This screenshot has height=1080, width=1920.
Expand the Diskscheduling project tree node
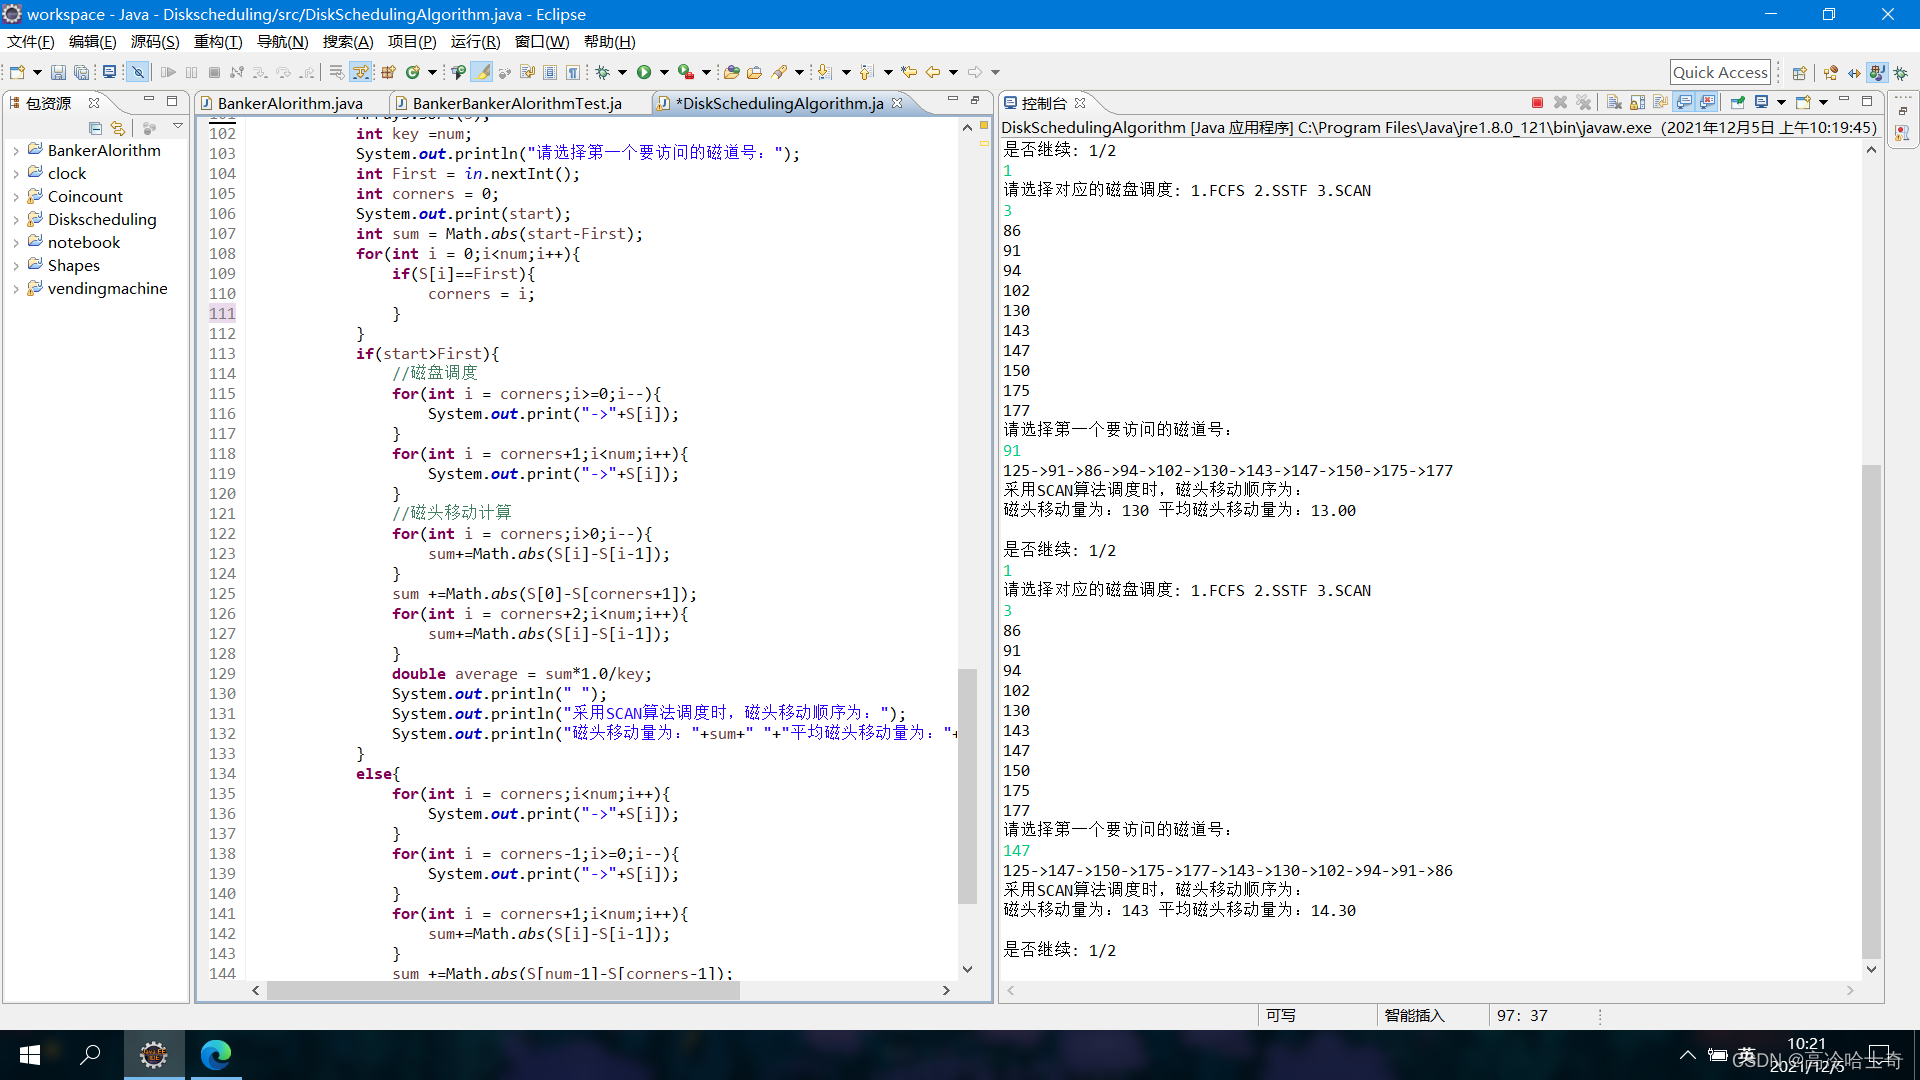16,220
